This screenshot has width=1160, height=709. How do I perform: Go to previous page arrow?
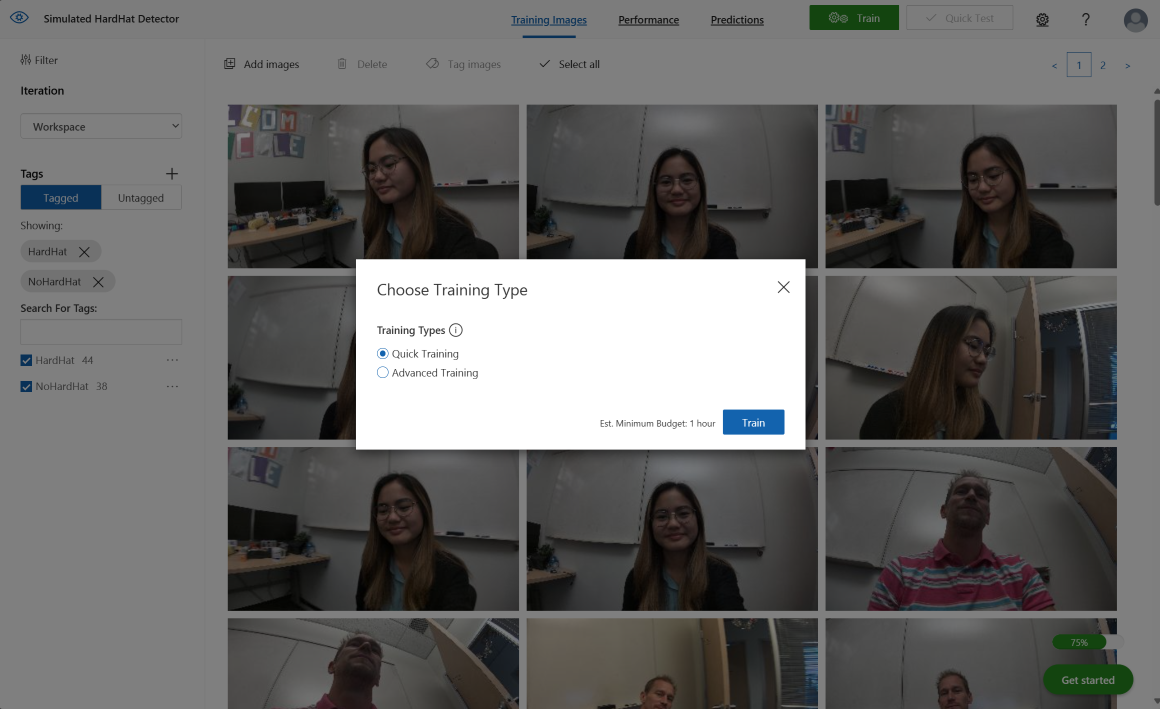click(1054, 66)
